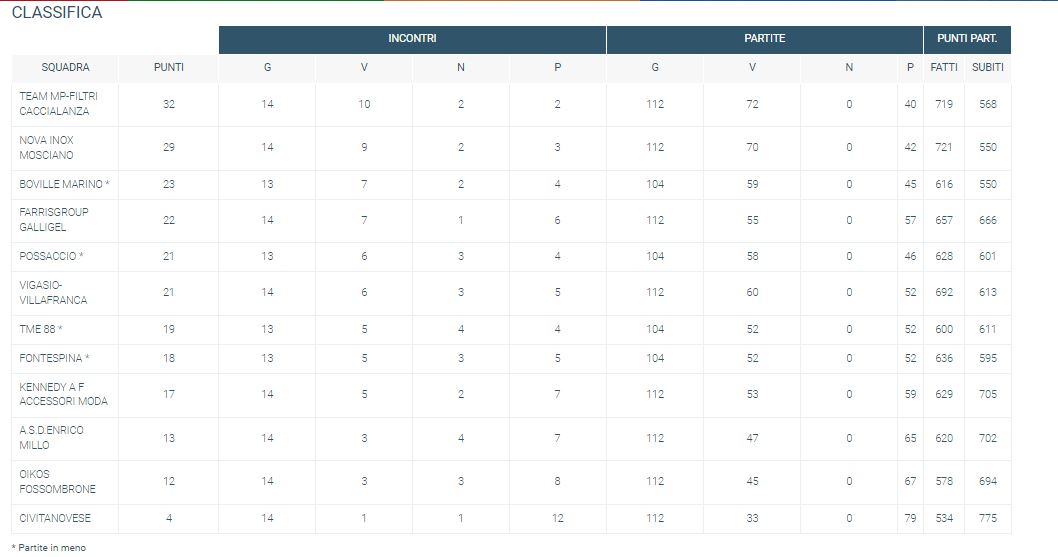The height and width of the screenshot is (557, 1058).
Task: Select NOVA INOX MOSCIANO team name
Action: (47, 148)
